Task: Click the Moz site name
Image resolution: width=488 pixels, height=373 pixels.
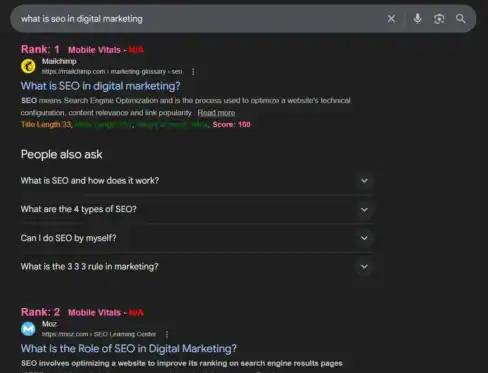Action: [x=49, y=324]
